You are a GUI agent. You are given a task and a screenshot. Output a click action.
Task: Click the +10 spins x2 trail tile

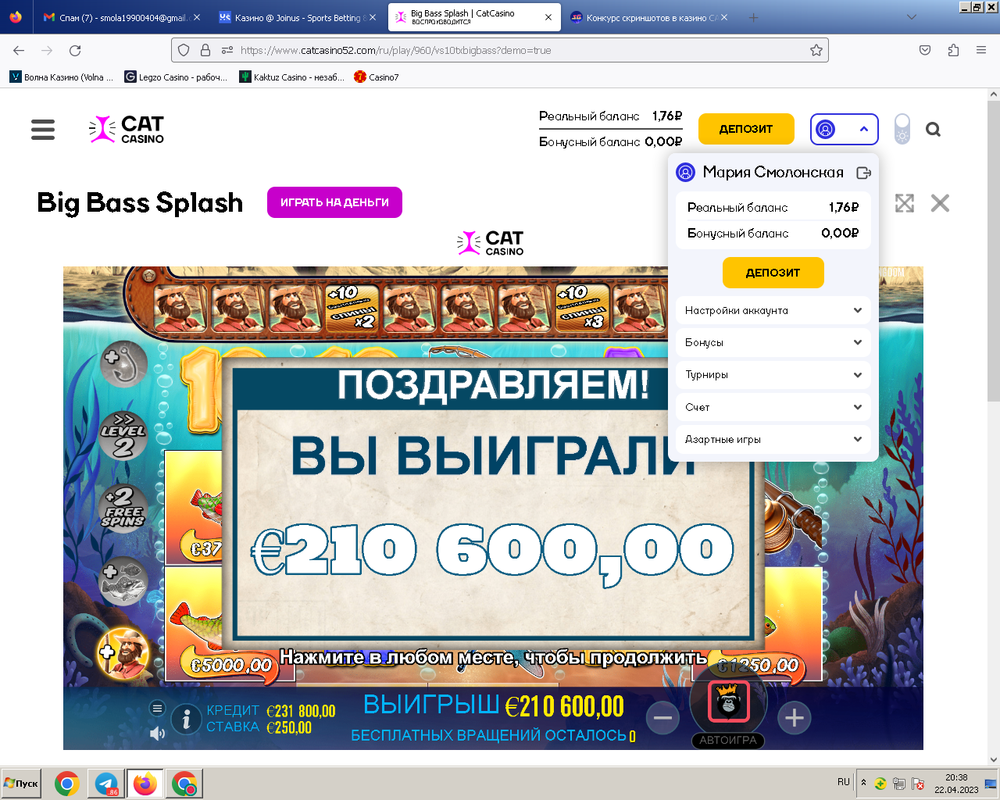(x=352, y=309)
